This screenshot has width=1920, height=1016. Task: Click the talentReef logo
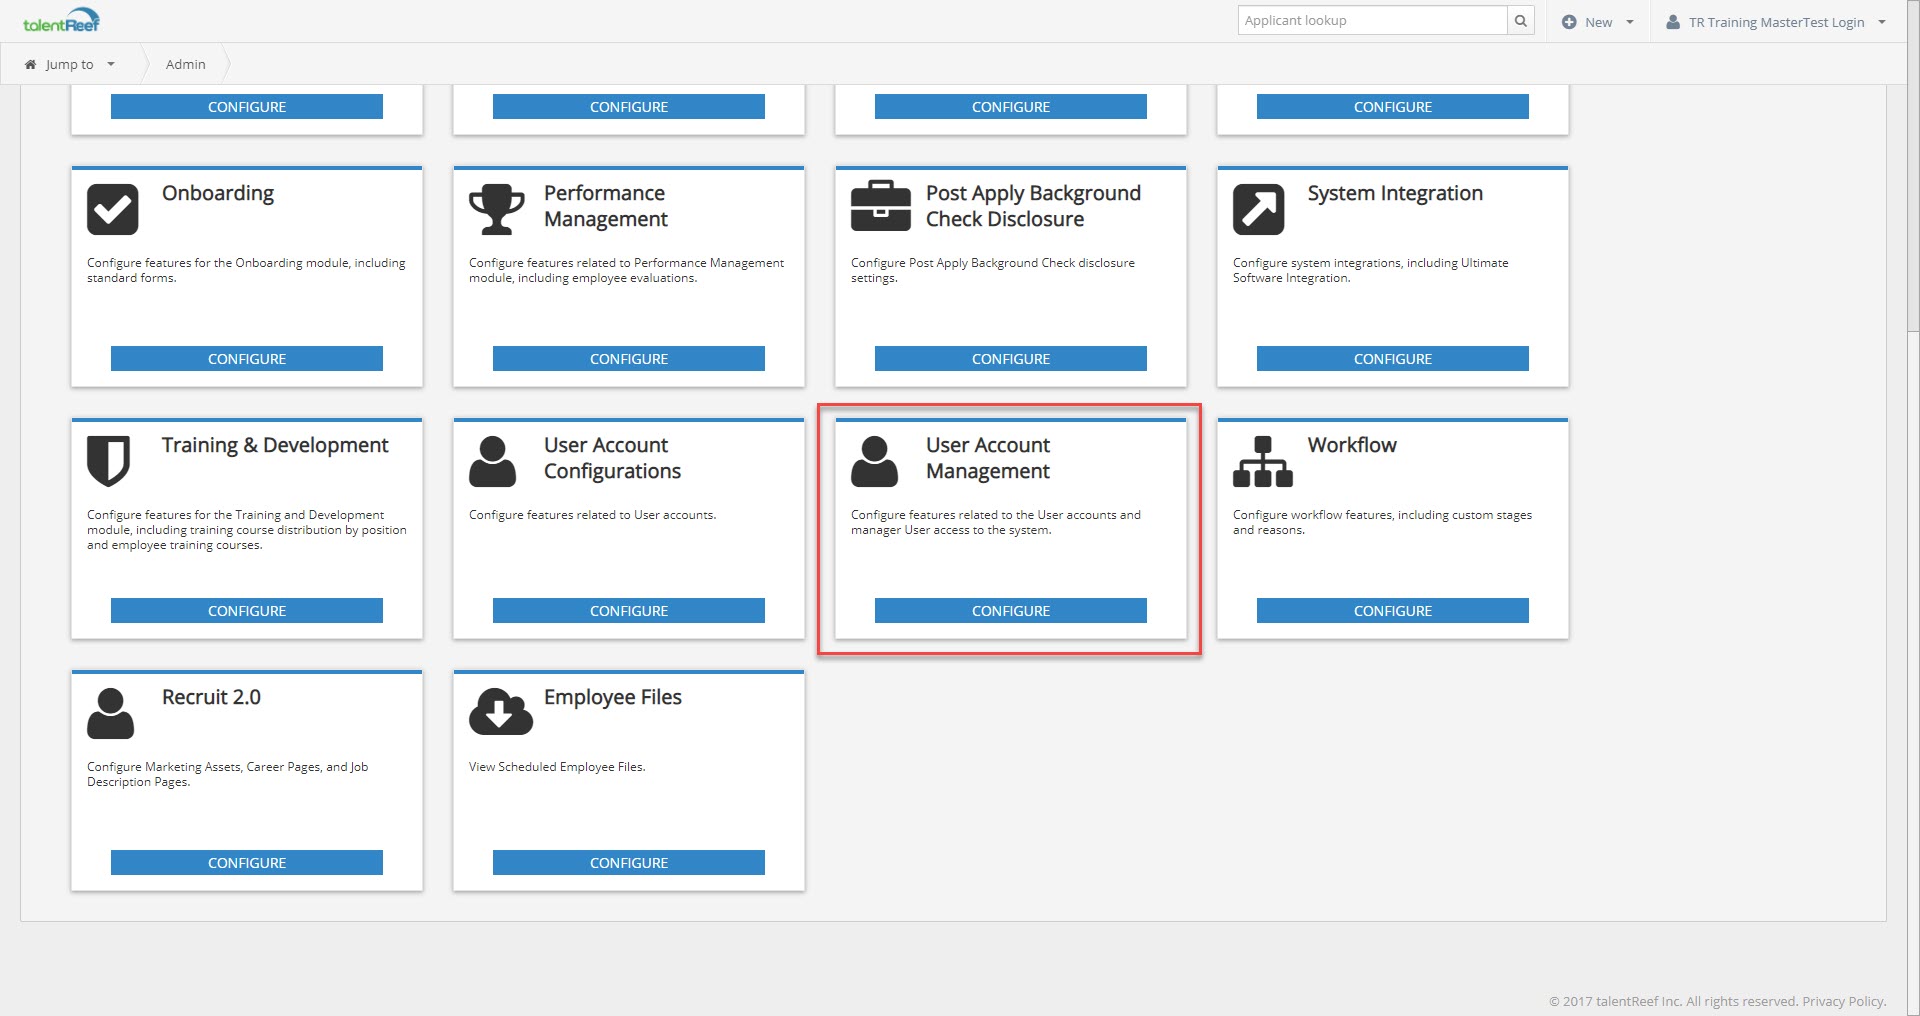[x=61, y=21]
